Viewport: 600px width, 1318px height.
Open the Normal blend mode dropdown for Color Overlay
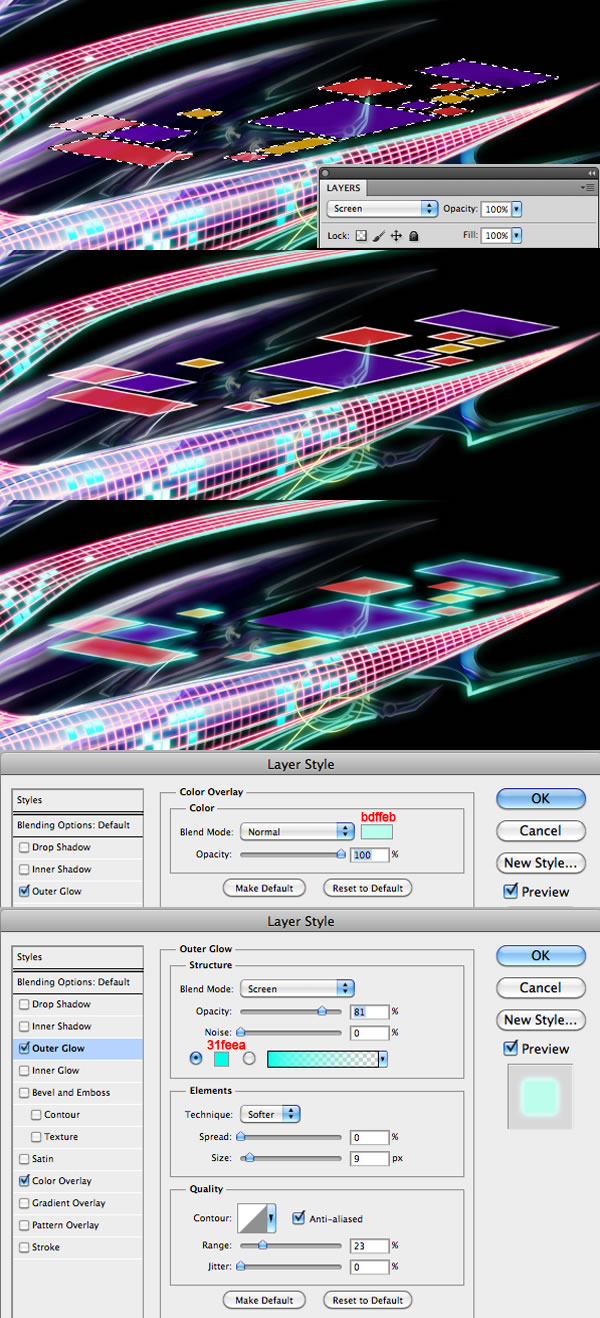[297, 832]
